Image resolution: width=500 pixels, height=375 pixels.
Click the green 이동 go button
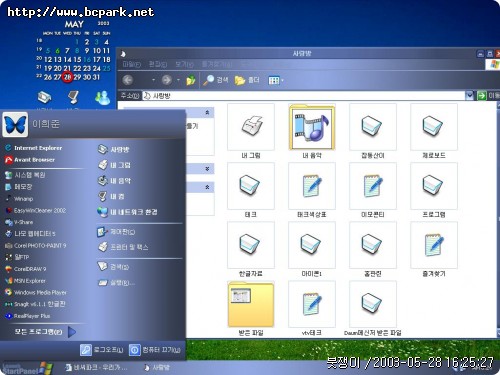(x=488, y=96)
